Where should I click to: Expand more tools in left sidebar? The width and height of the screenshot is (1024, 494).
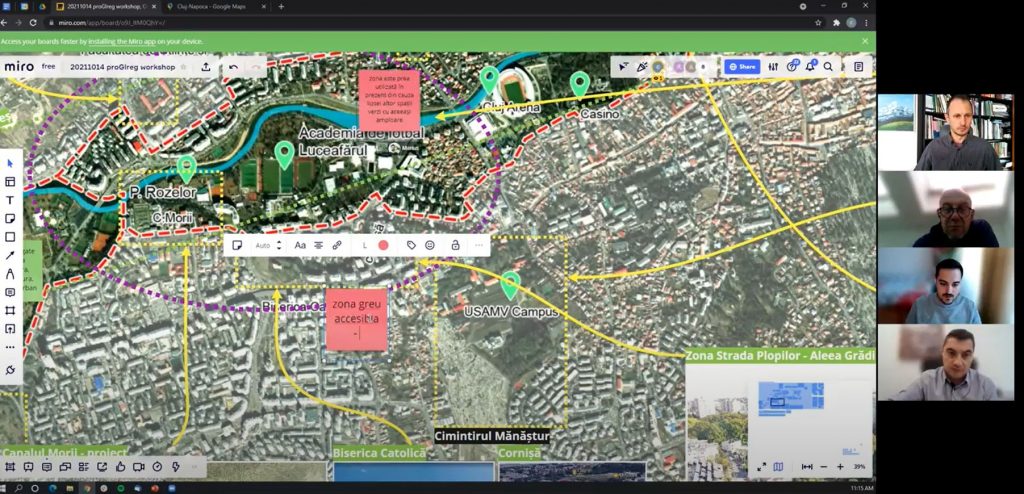pyautogui.click(x=10, y=347)
